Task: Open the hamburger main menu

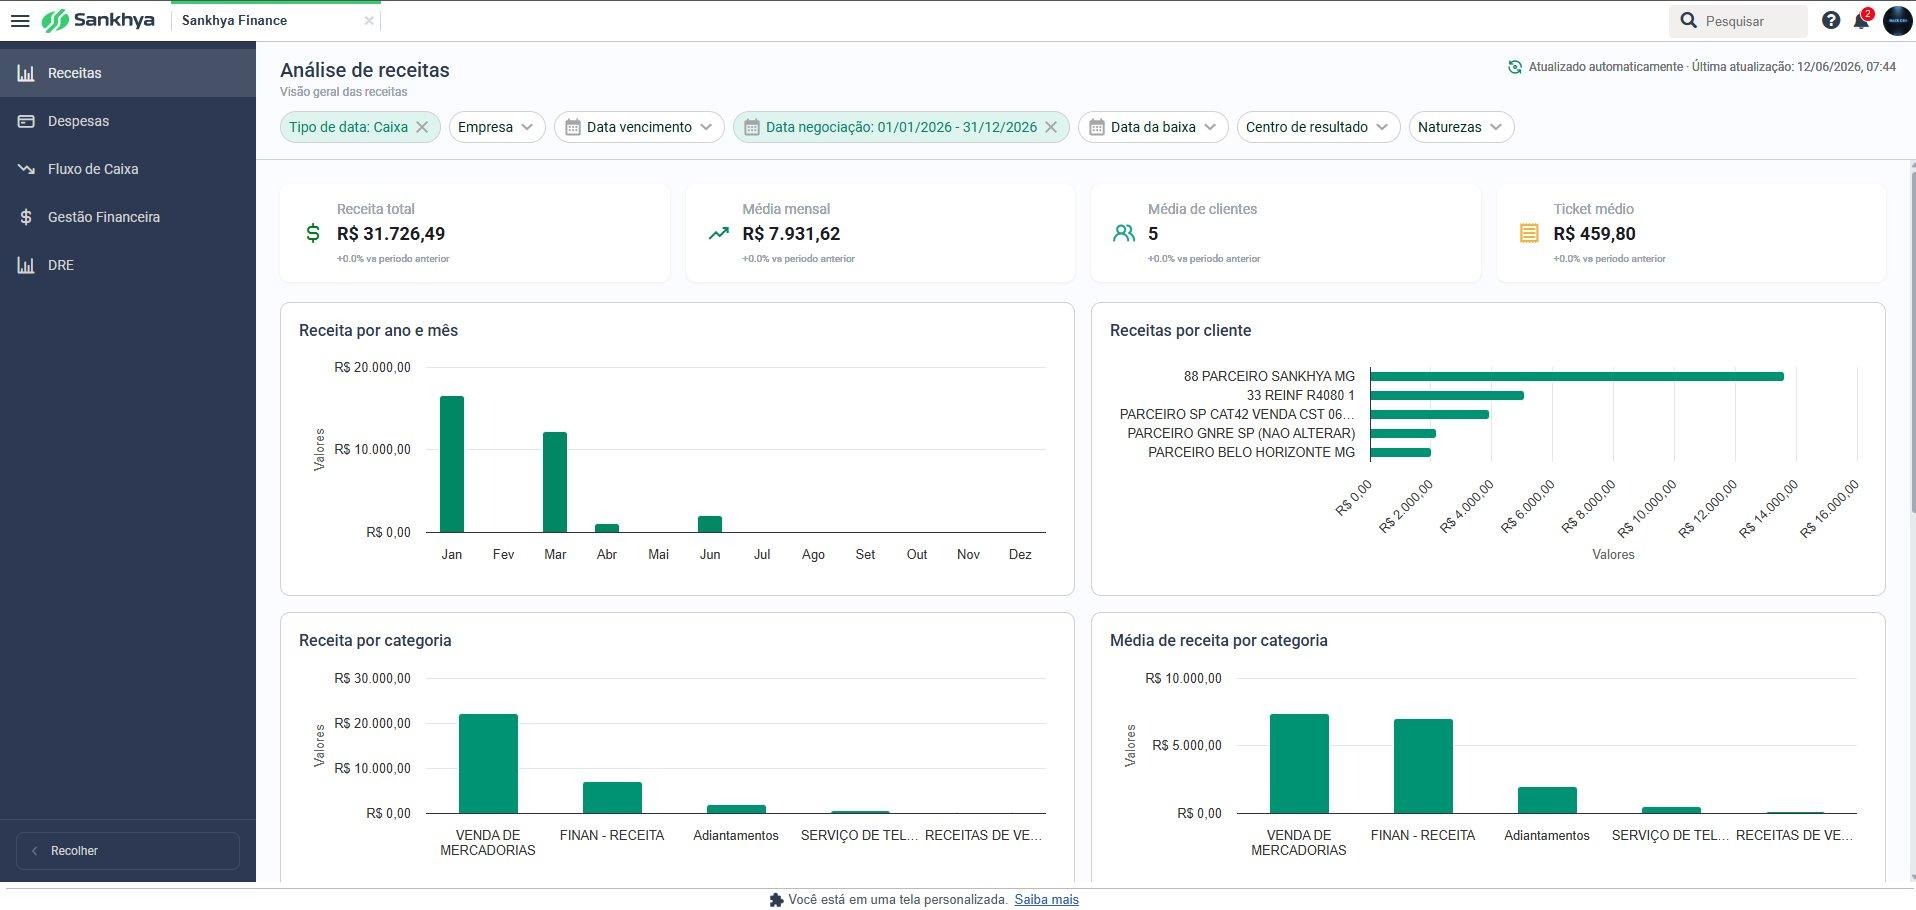Action: pos(20,21)
